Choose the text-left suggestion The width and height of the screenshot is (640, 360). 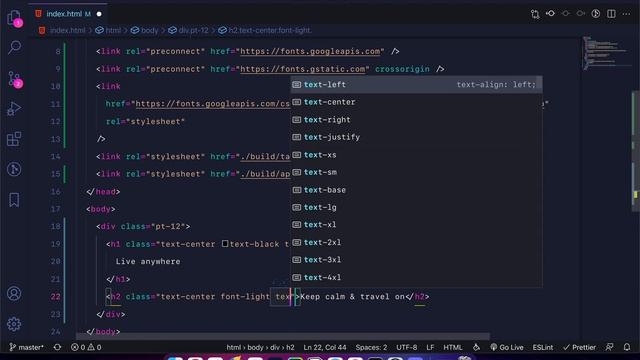point(416,84)
